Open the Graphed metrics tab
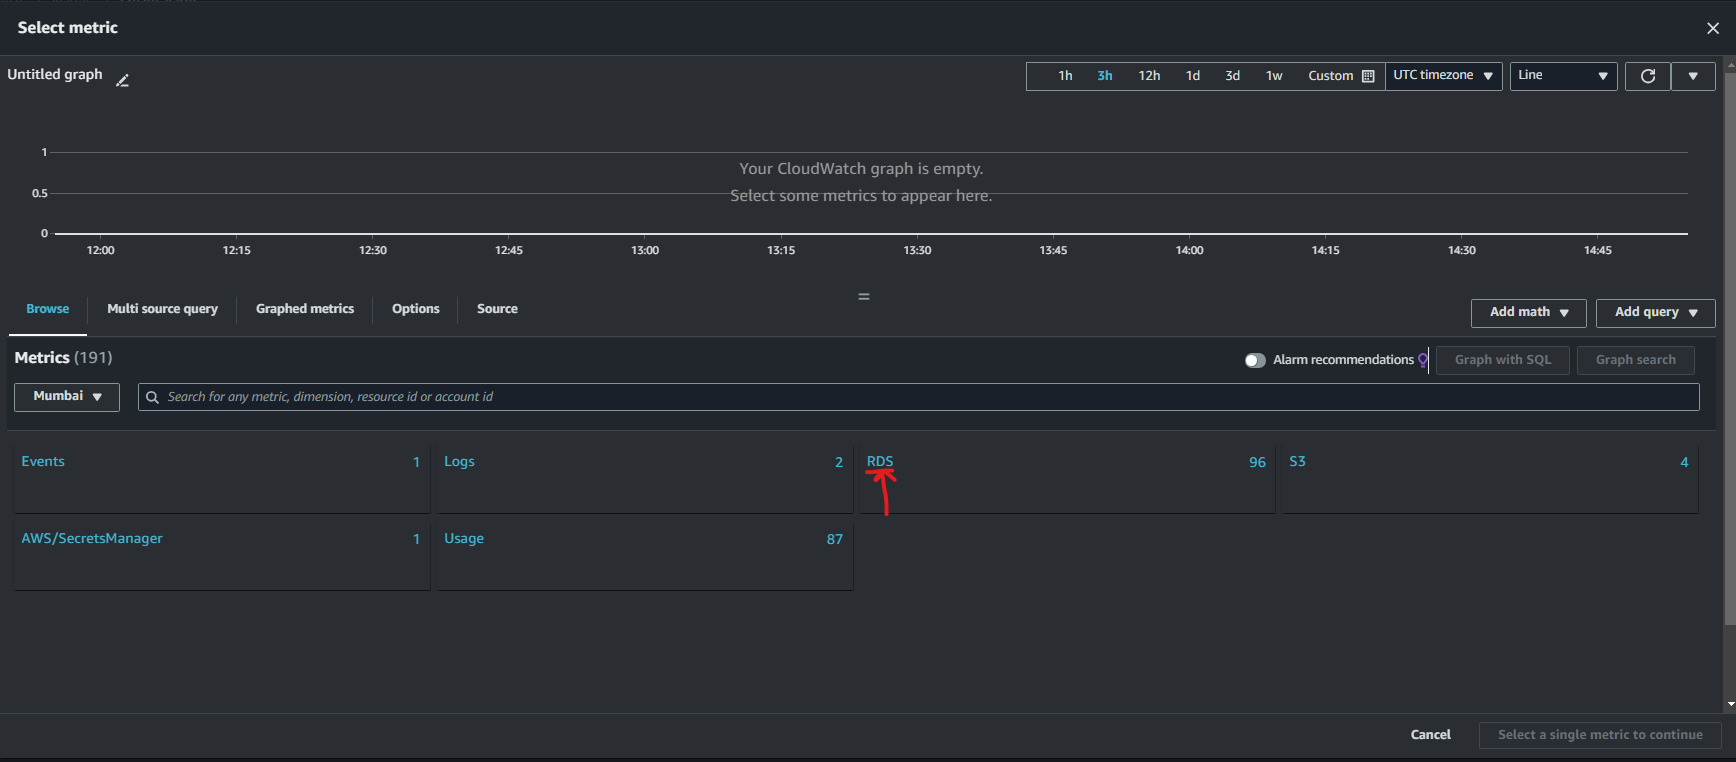 pos(305,309)
